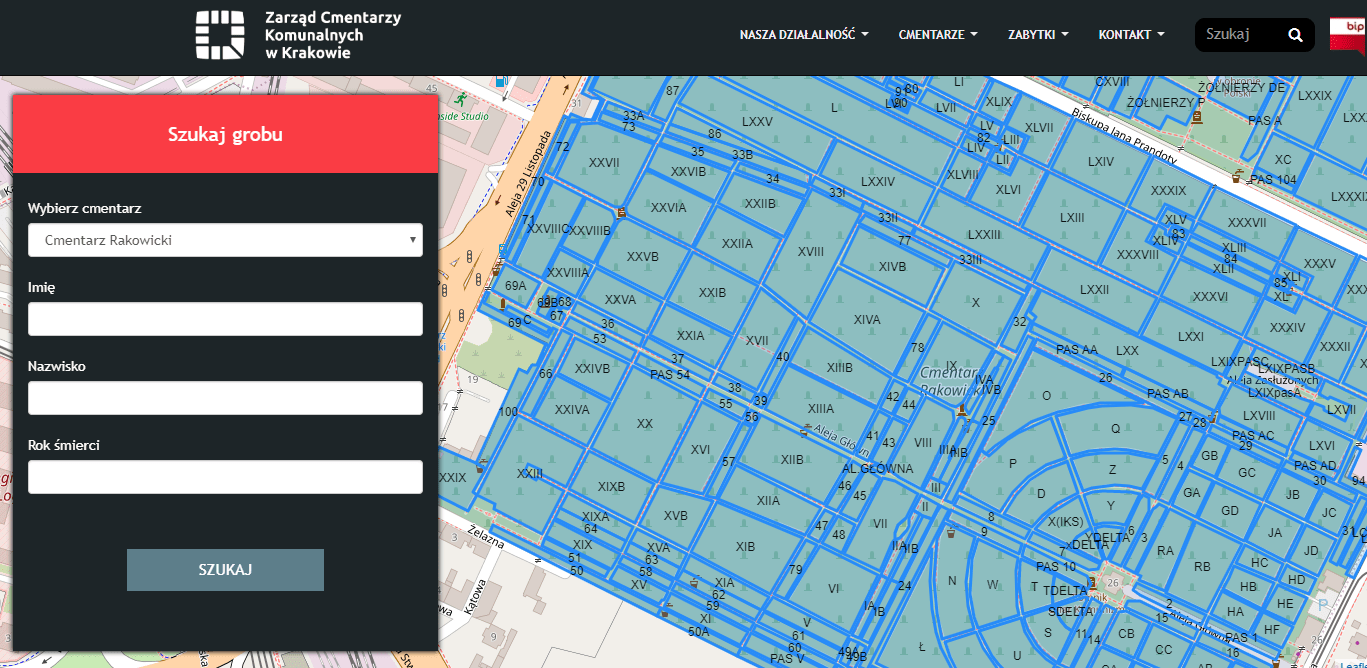
Task: Click water tap icon left of sector N
Action: 951,532
